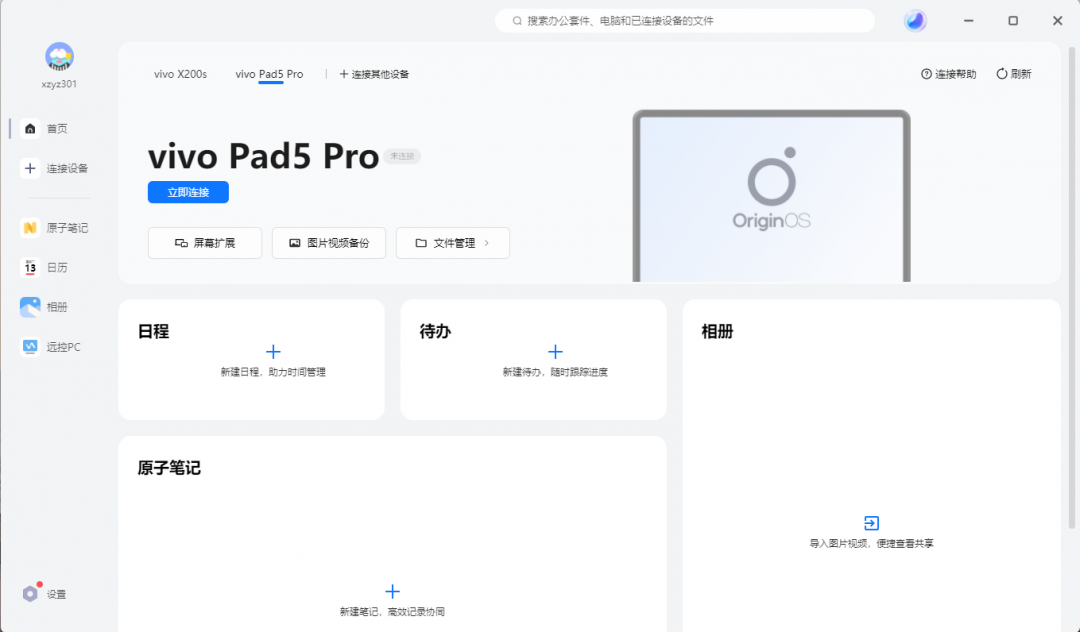This screenshot has height=632, width=1080.
Task: Click the 待办 card heading
Action: coord(435,332)
